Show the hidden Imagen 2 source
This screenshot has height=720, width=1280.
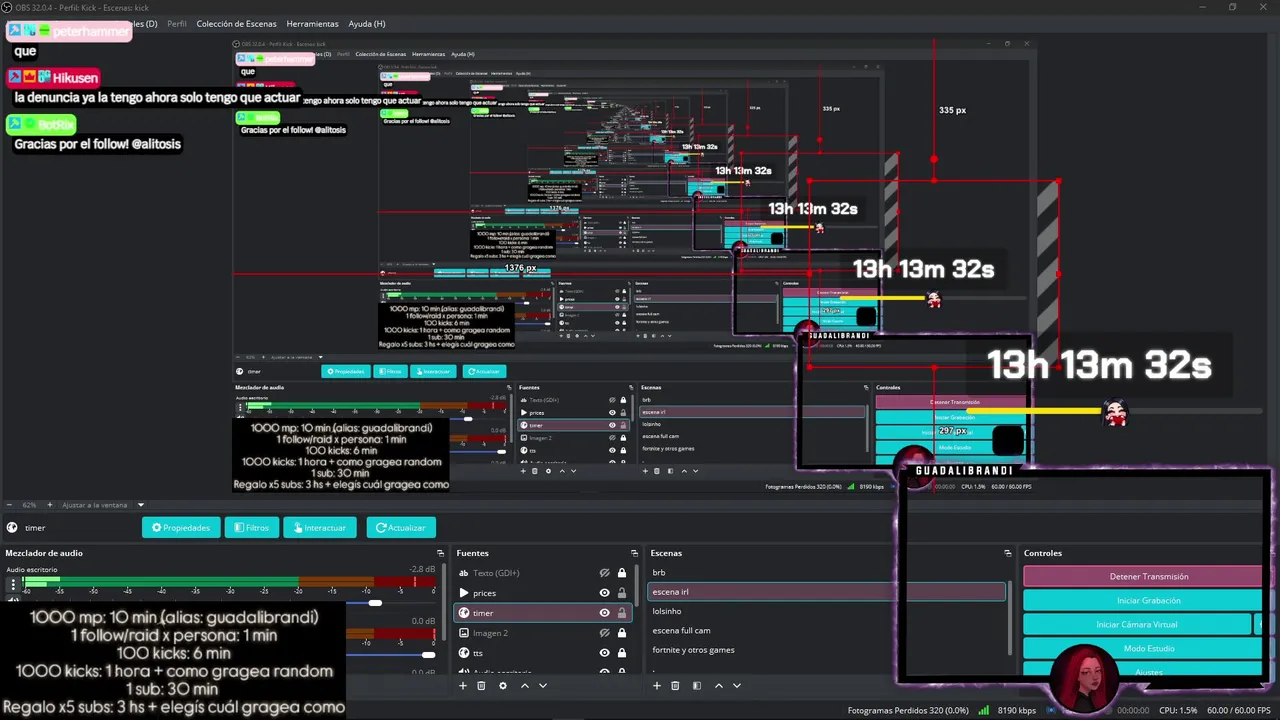click(604, 633)
